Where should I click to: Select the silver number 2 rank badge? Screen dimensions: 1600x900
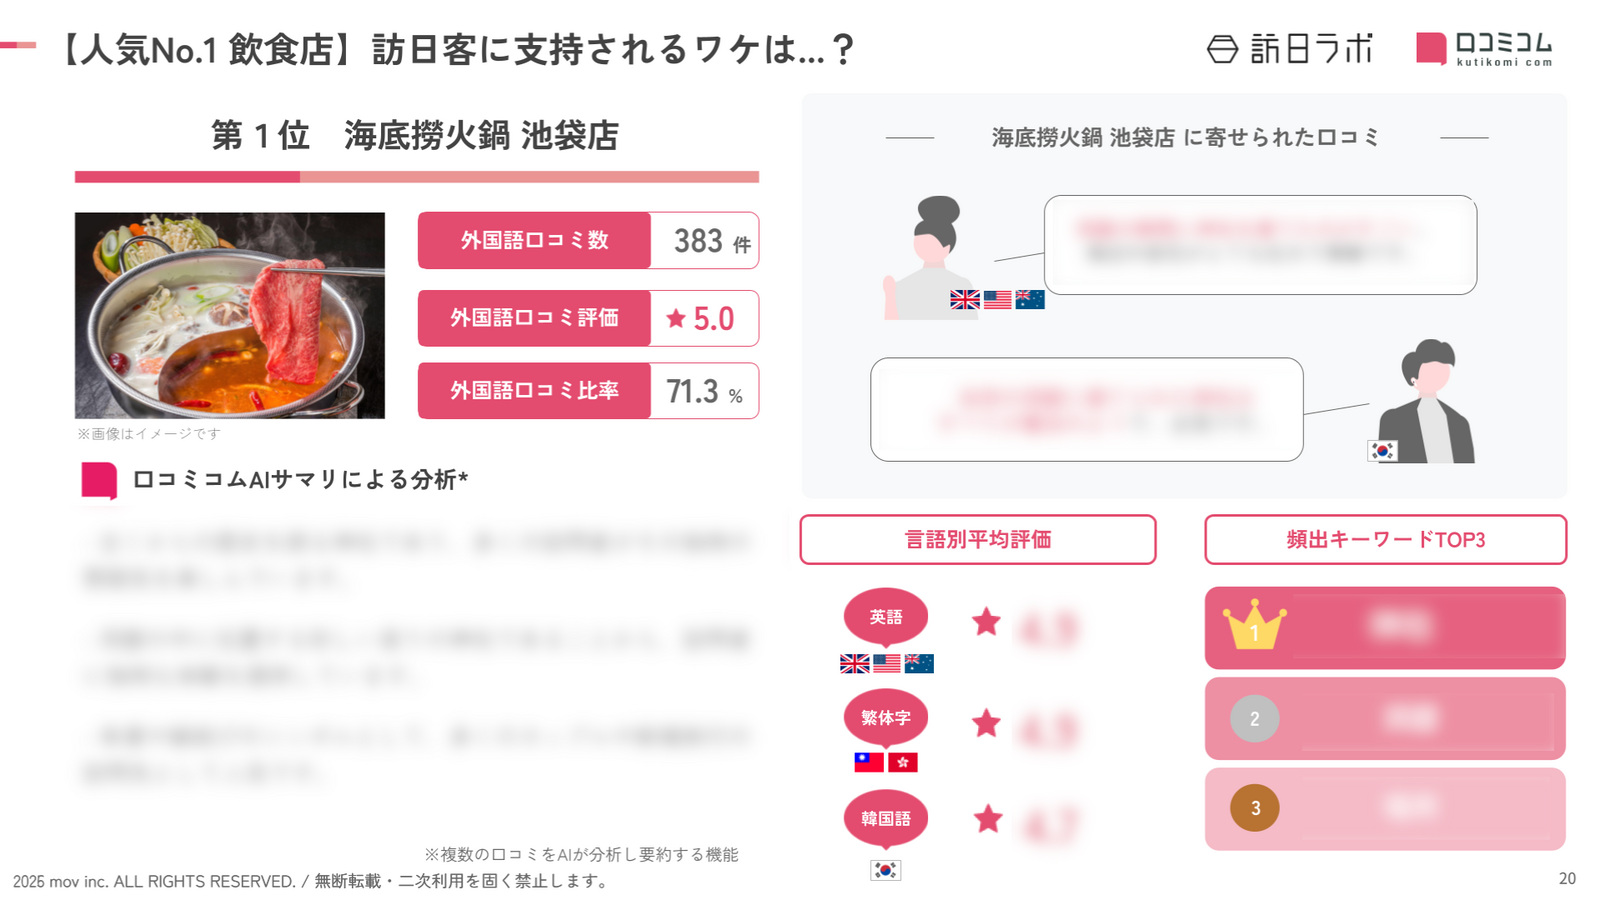[1254, 719]
